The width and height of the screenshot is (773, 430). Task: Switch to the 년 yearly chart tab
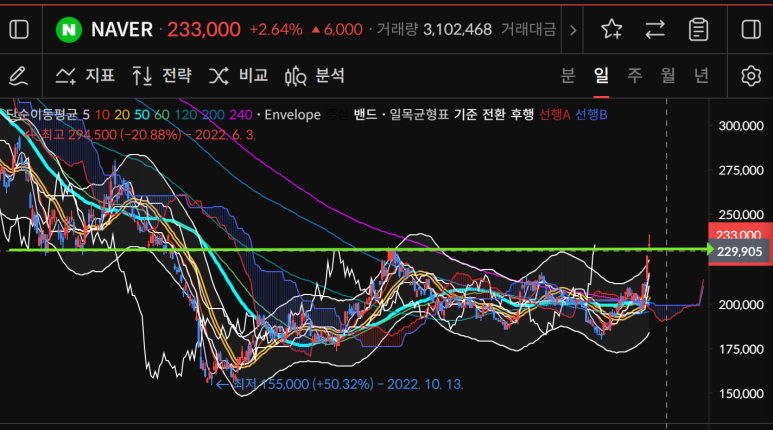[x=701, y=75]
